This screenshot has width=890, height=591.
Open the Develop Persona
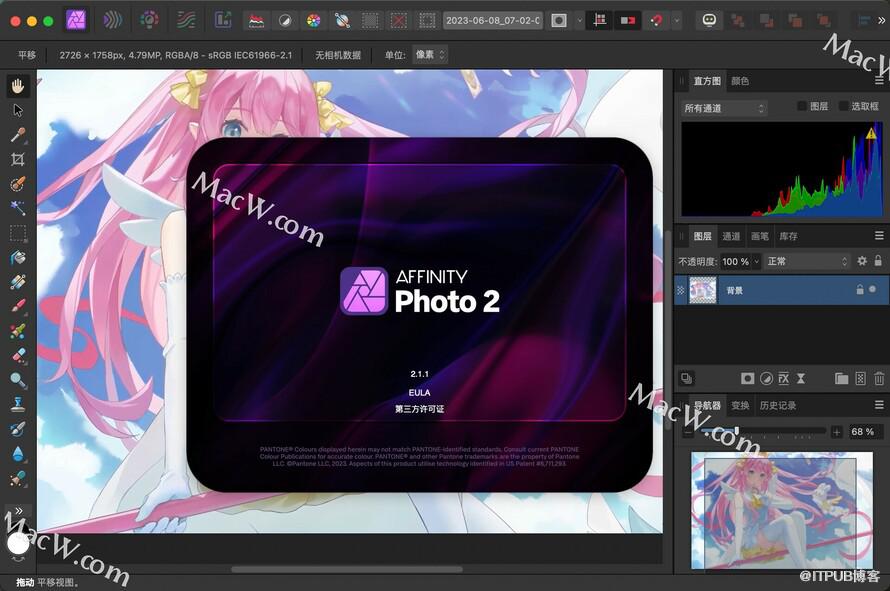click(x=149, y=20)
